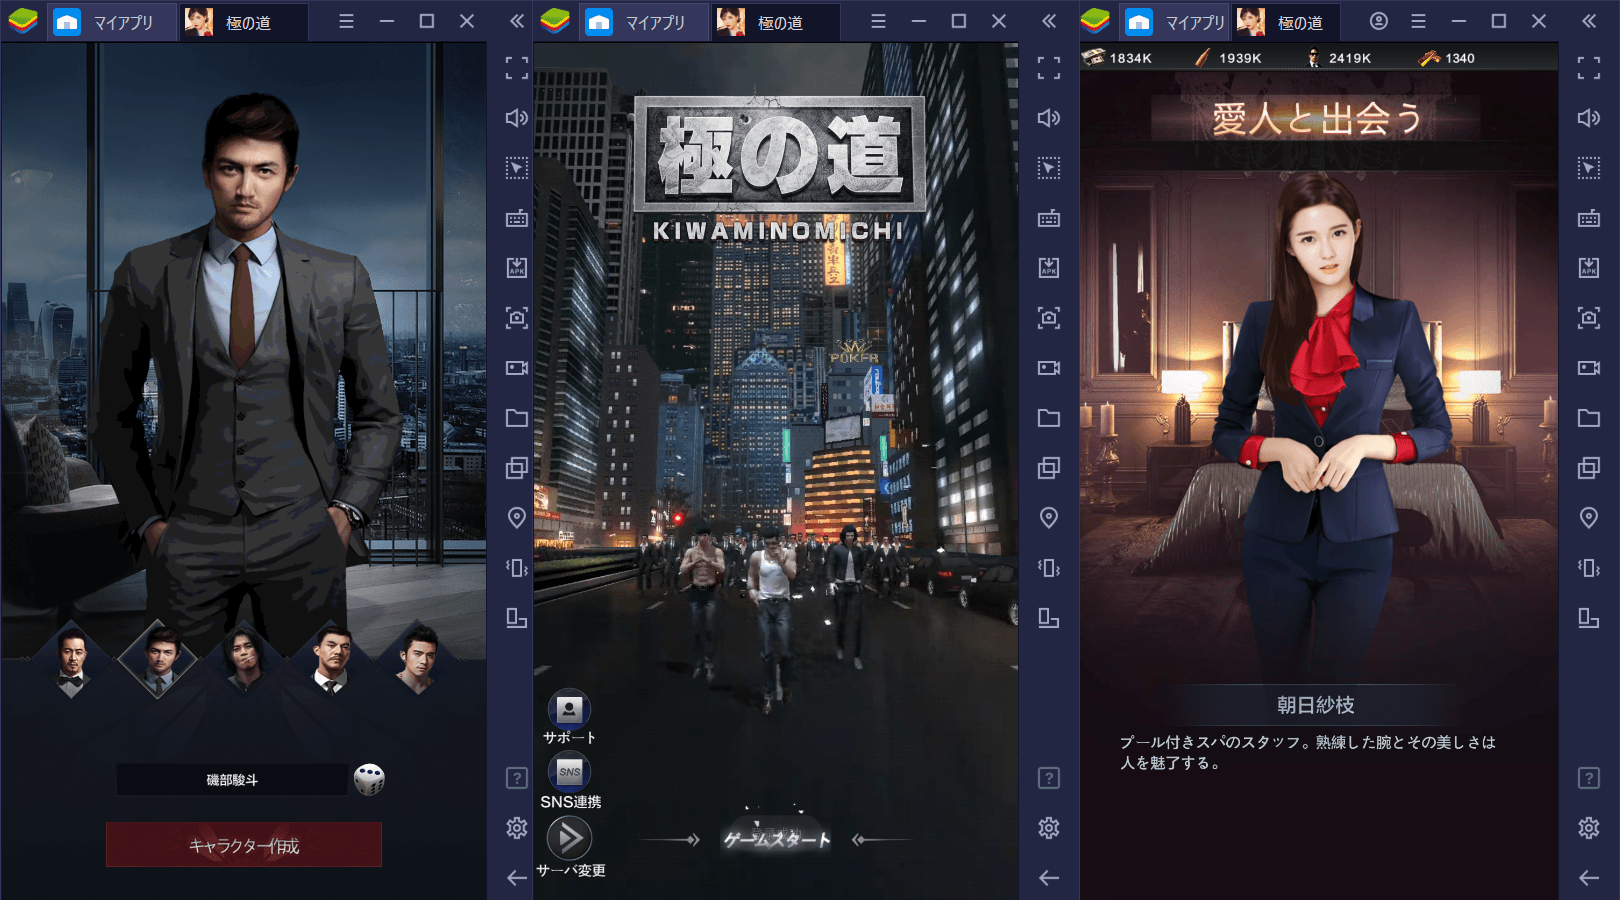Take a screenshot from the left window sidebar

tap(517, 318)
